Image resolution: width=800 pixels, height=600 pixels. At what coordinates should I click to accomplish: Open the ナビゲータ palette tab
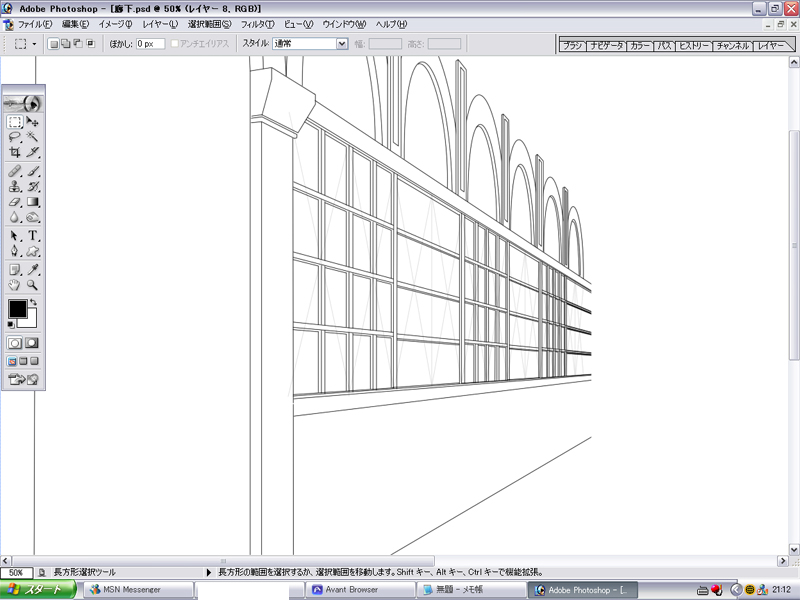(x=606, y=46)
